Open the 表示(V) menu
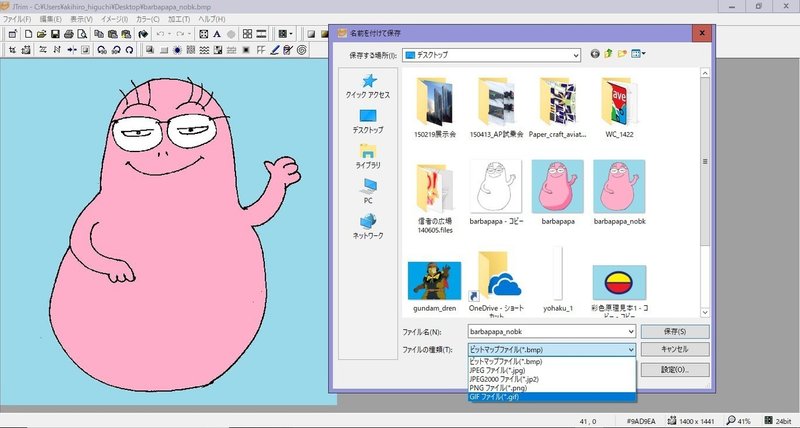The width and height of the screenshot is (800, 428). click(81, 19)
